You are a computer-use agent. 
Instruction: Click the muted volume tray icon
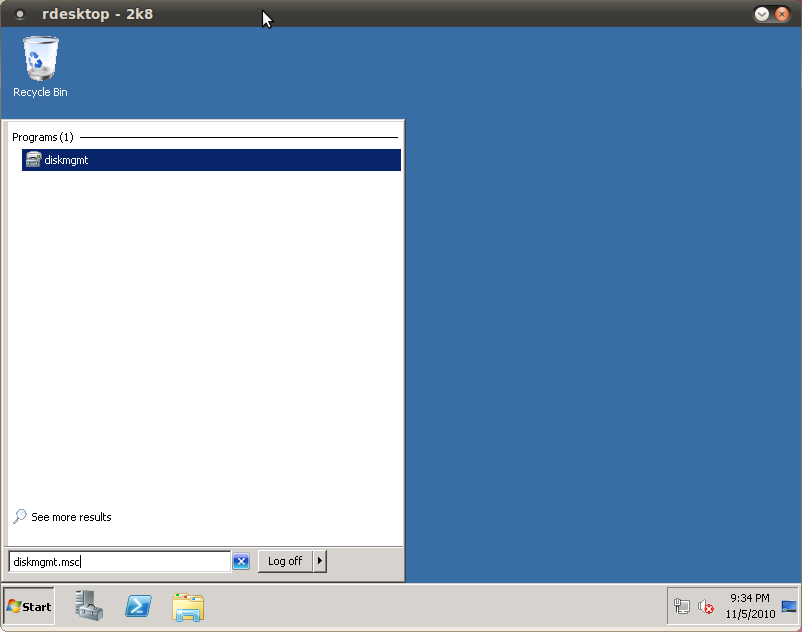(706, 607)
